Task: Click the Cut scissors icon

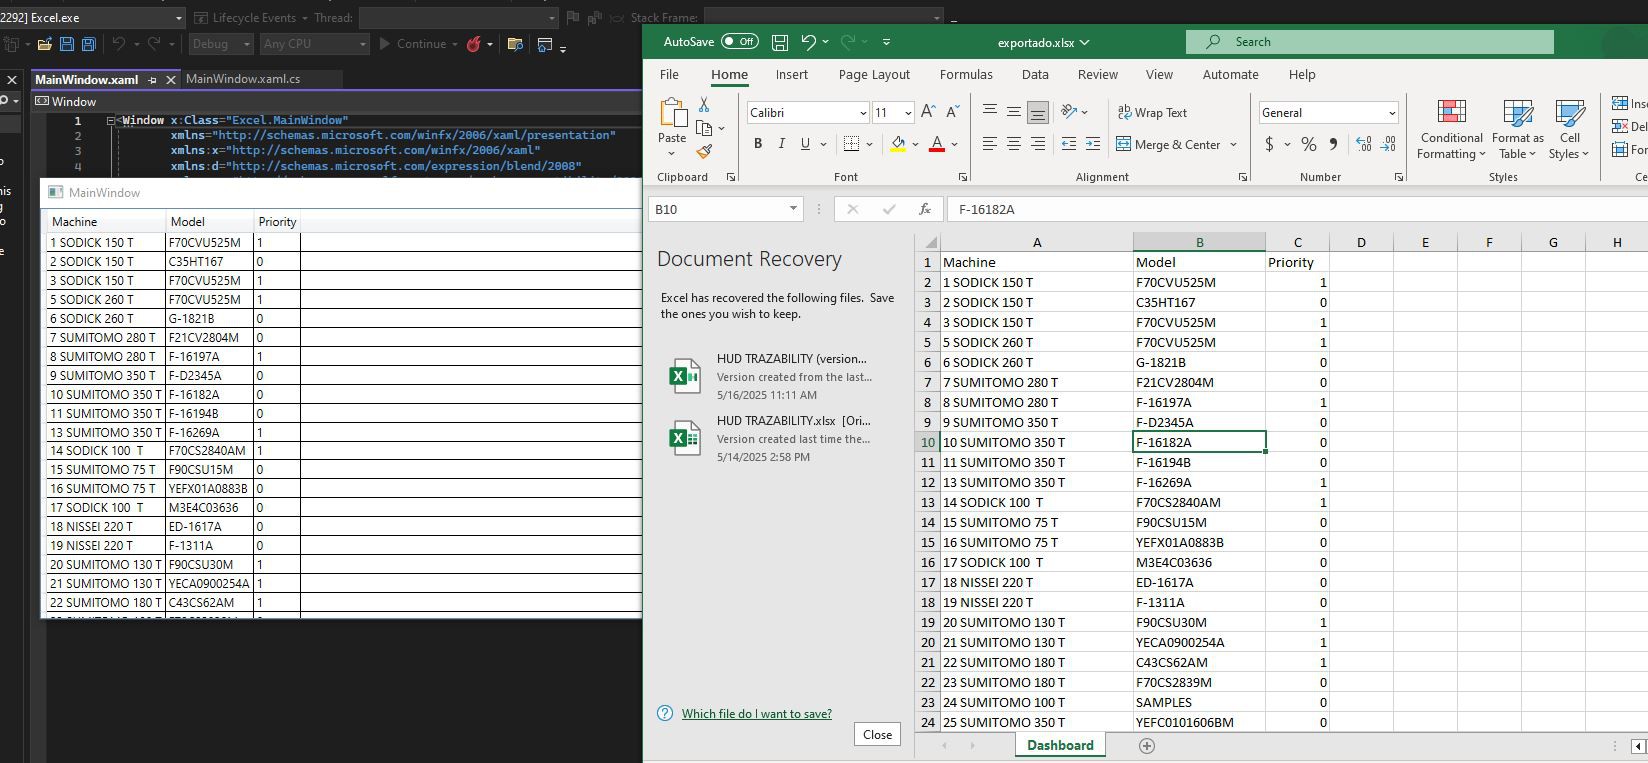Action: [x=704, y=104]
